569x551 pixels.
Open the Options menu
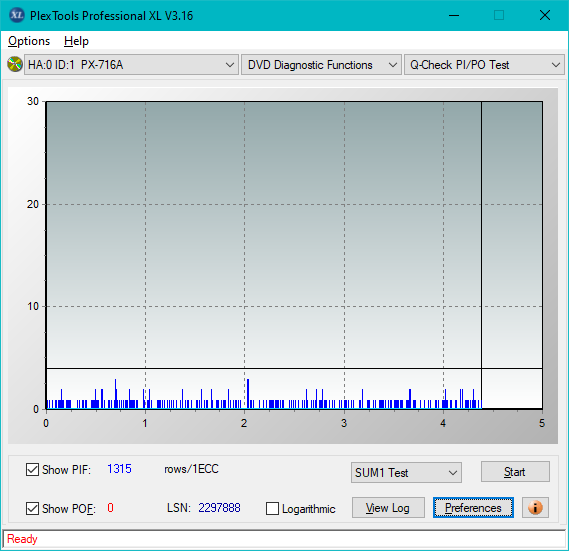click(x=29, y=41)
